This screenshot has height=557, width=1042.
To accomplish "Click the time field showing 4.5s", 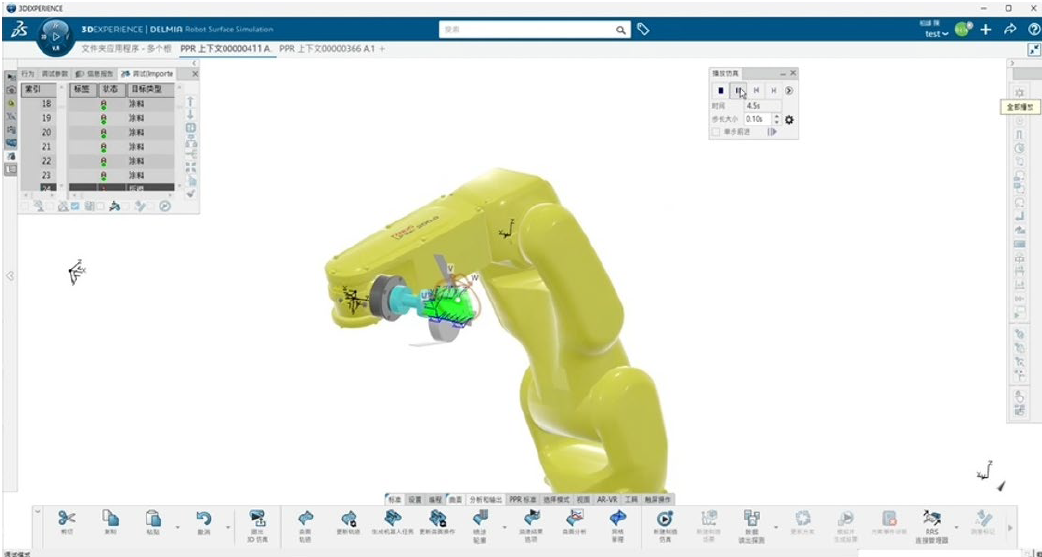I will 763,106.
